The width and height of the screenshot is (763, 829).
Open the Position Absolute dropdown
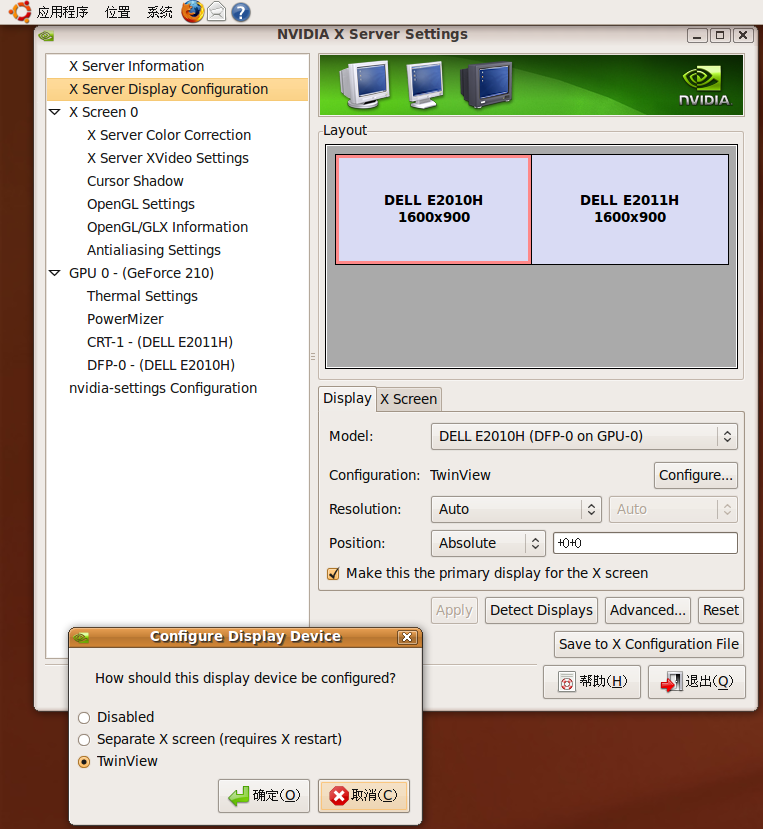[488, 543]
